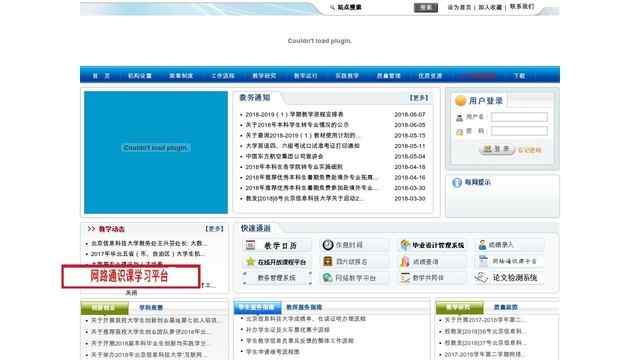Click the clock icon beside 作息时间
The image size is (640, 360).
[328, 245]
